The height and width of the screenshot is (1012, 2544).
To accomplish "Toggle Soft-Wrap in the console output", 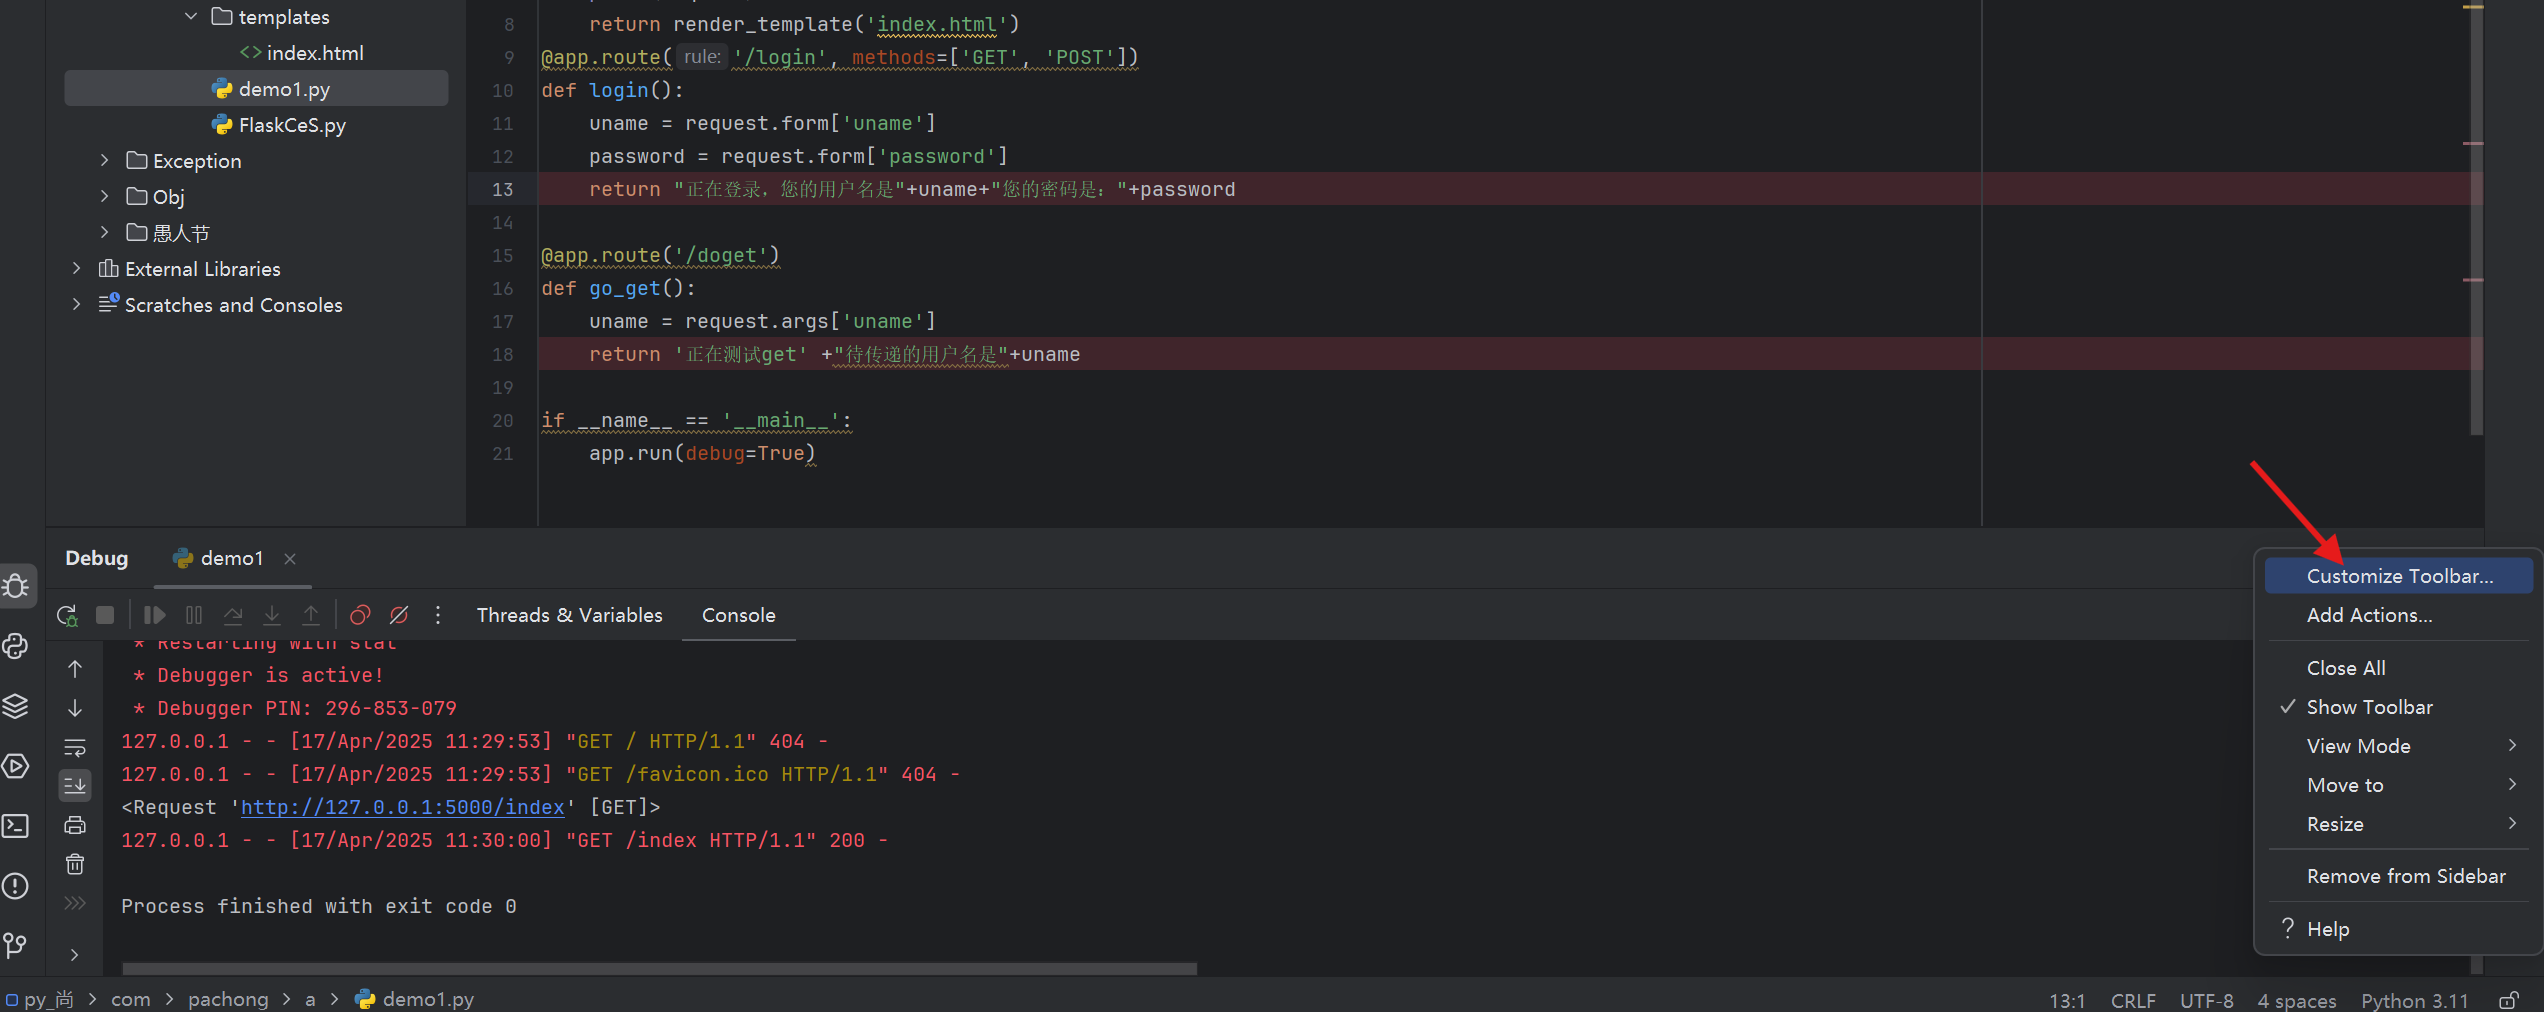I will point(75,747).
